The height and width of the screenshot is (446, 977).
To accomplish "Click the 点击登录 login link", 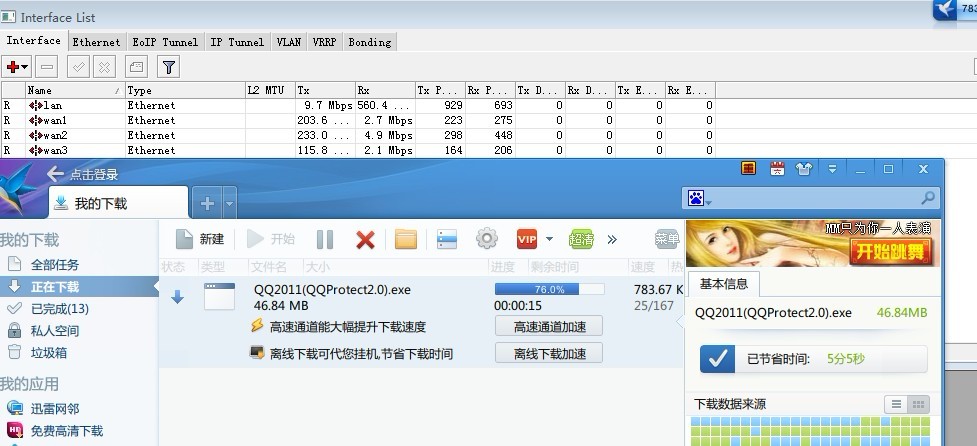I will pyautogui.click(x=93, y=174).
